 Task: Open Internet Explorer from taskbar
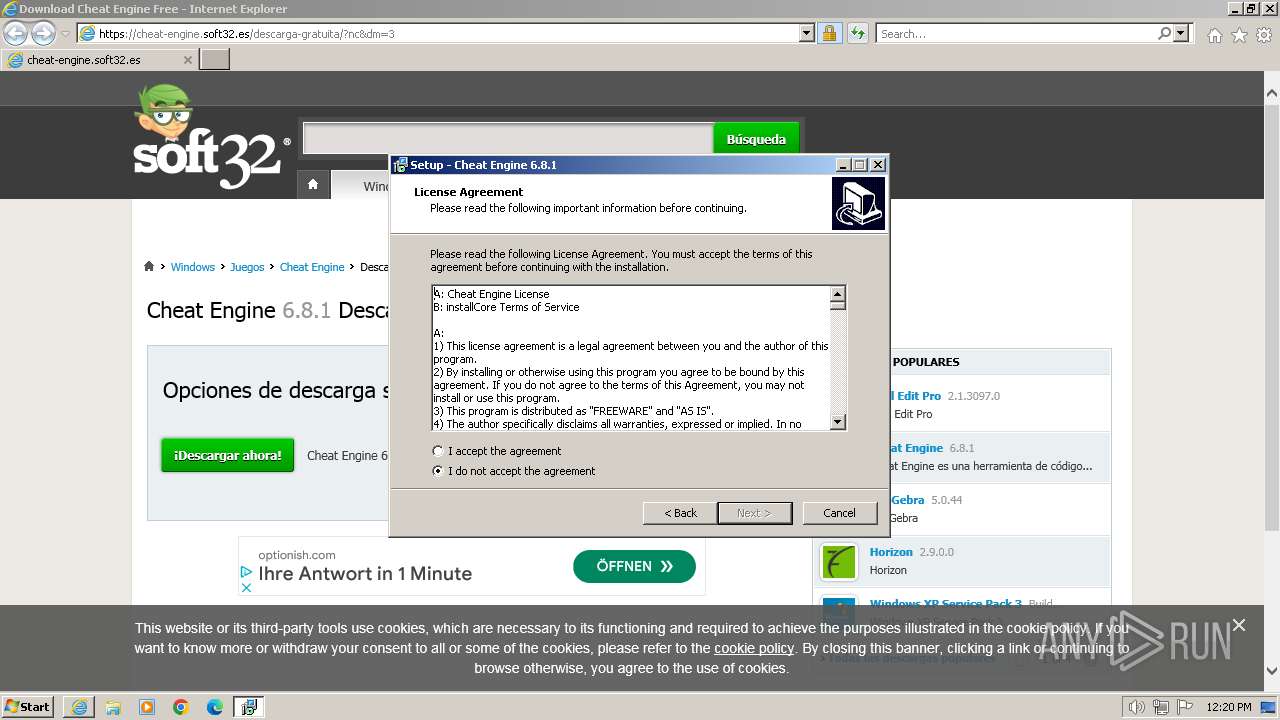79,707
